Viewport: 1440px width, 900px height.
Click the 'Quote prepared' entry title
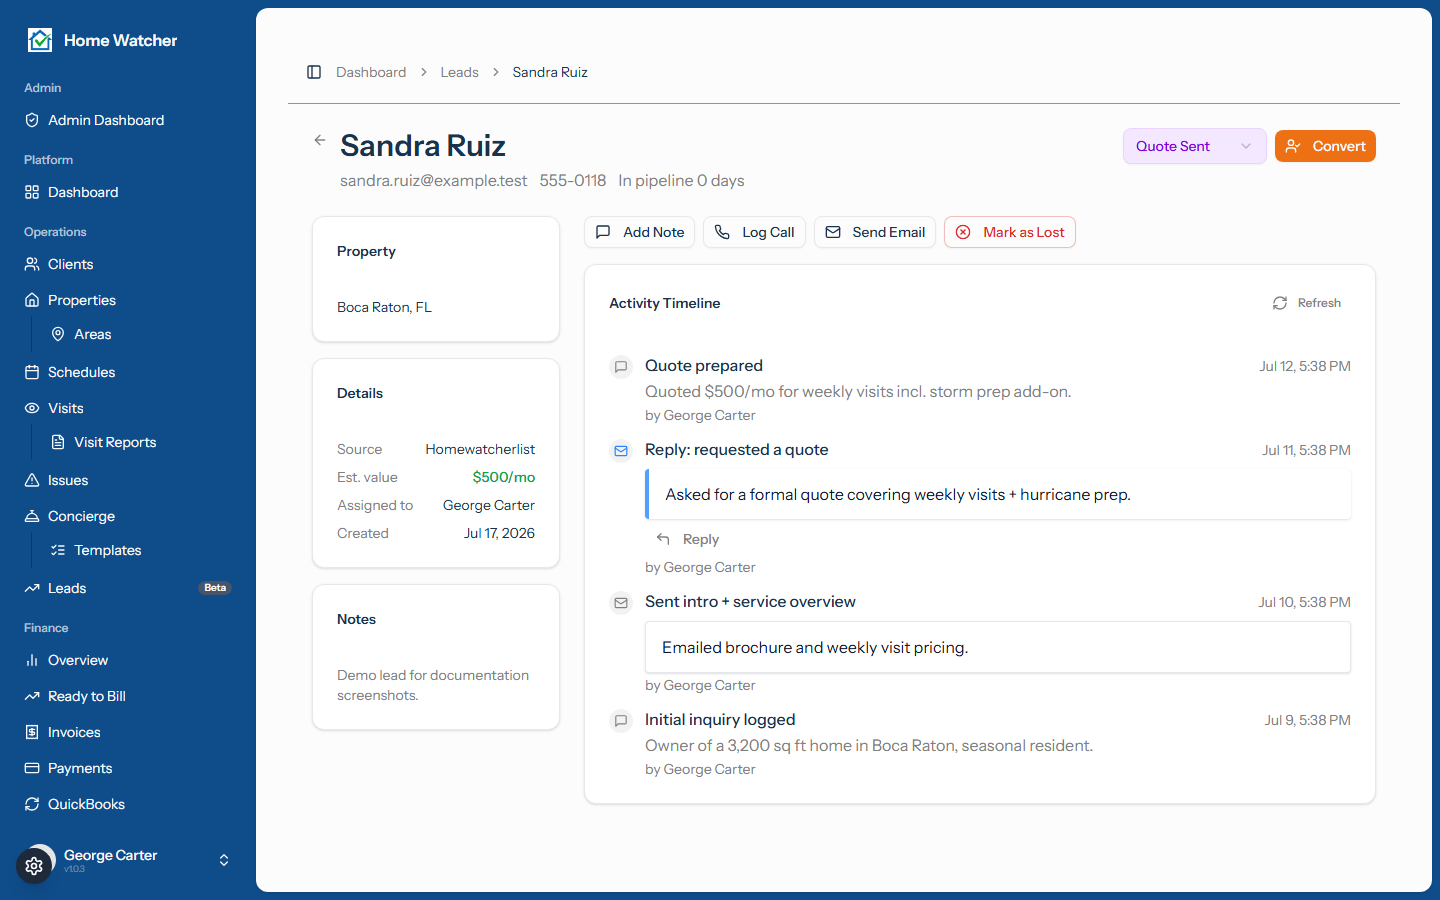704,366
